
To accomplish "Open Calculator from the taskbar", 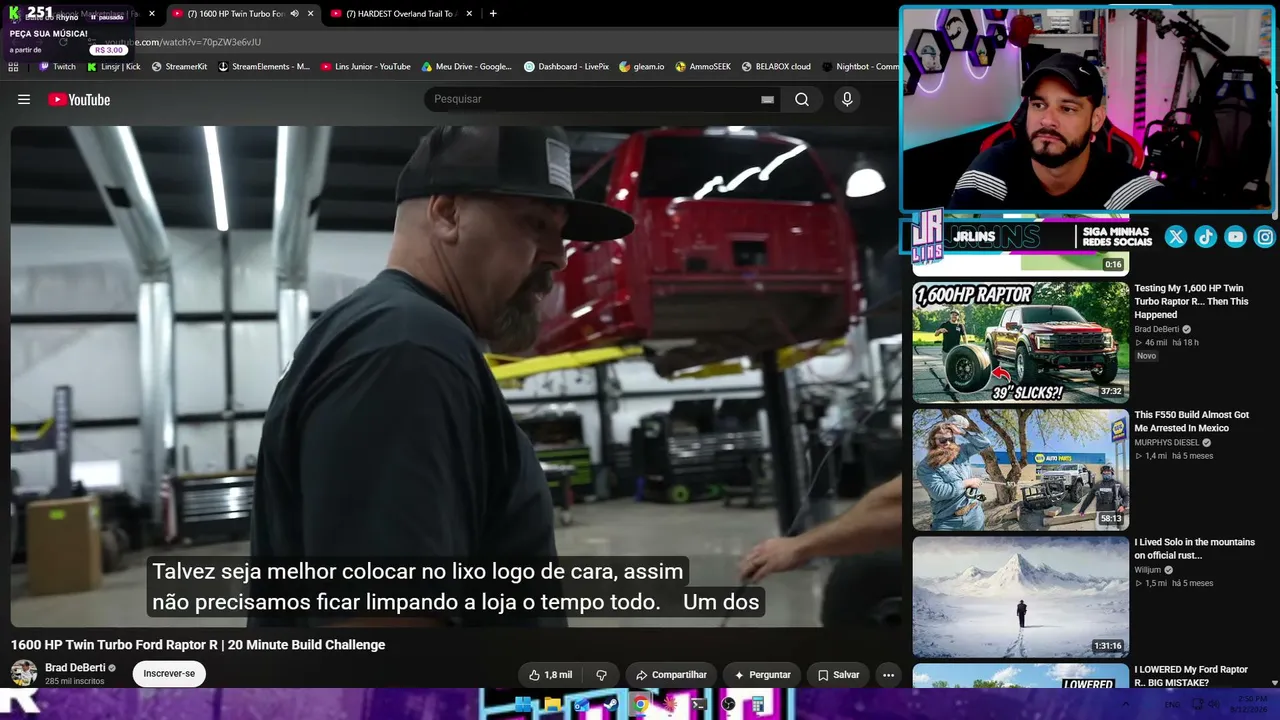I will point(758,704).
